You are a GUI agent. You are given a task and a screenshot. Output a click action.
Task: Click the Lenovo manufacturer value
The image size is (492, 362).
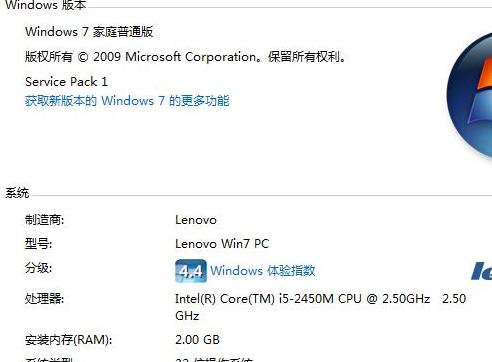(x=196, y=220)
